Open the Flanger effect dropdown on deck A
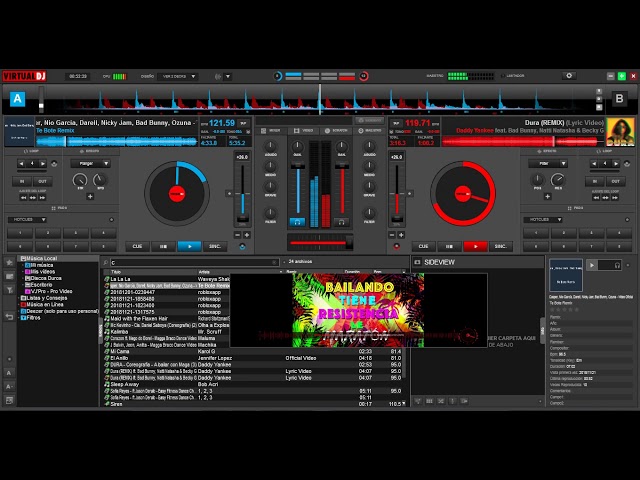Viewport: 640px width, 480px height. click(x=90, y=164)
